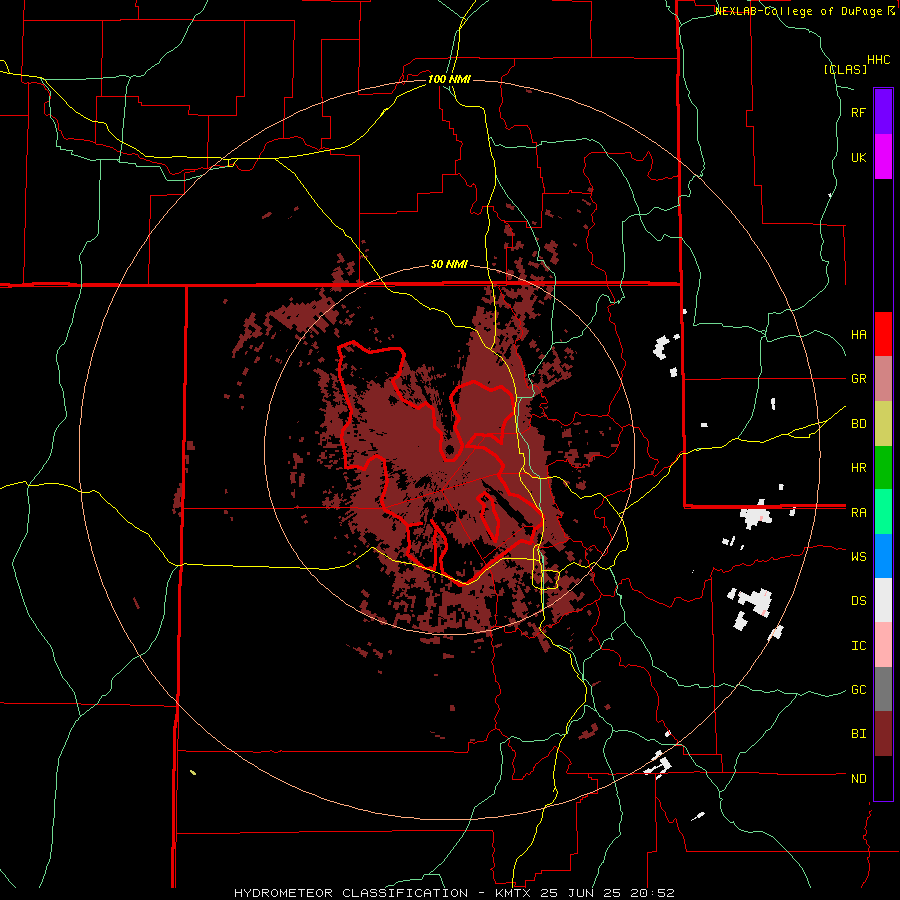
Task: Click the RF purple legend swatch
Action: coord(883,111)
